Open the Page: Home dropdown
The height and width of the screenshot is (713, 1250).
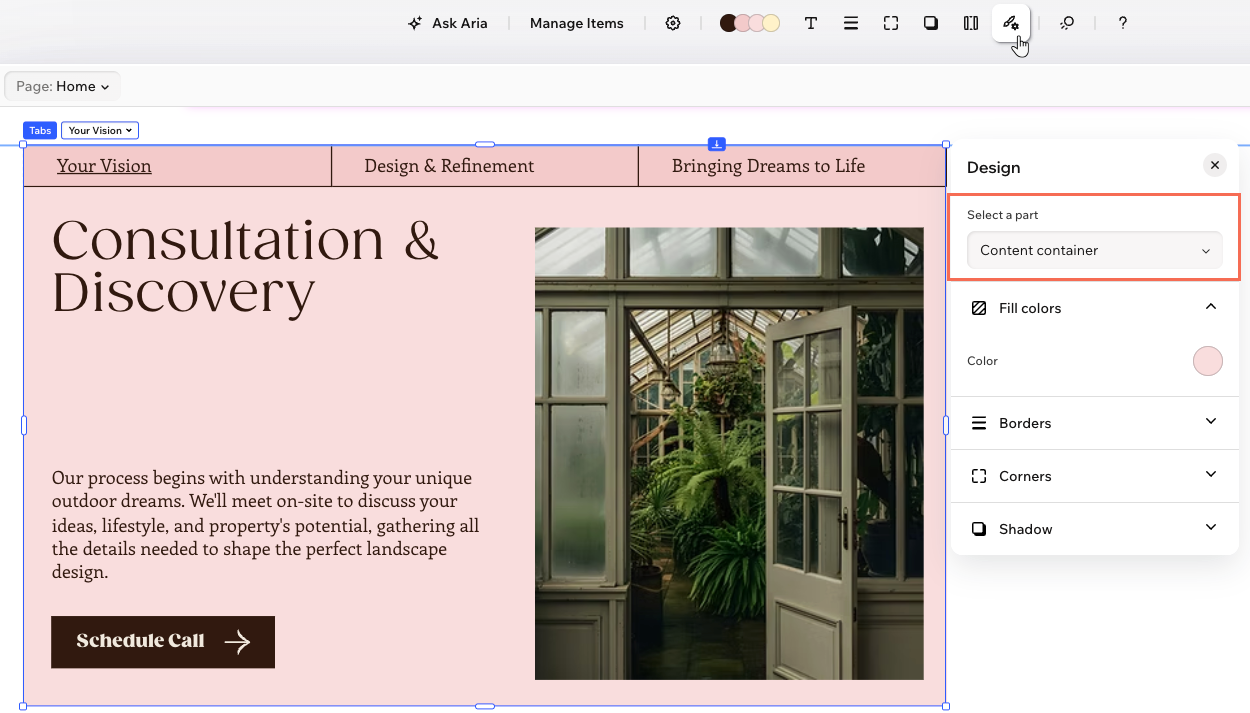63,86
